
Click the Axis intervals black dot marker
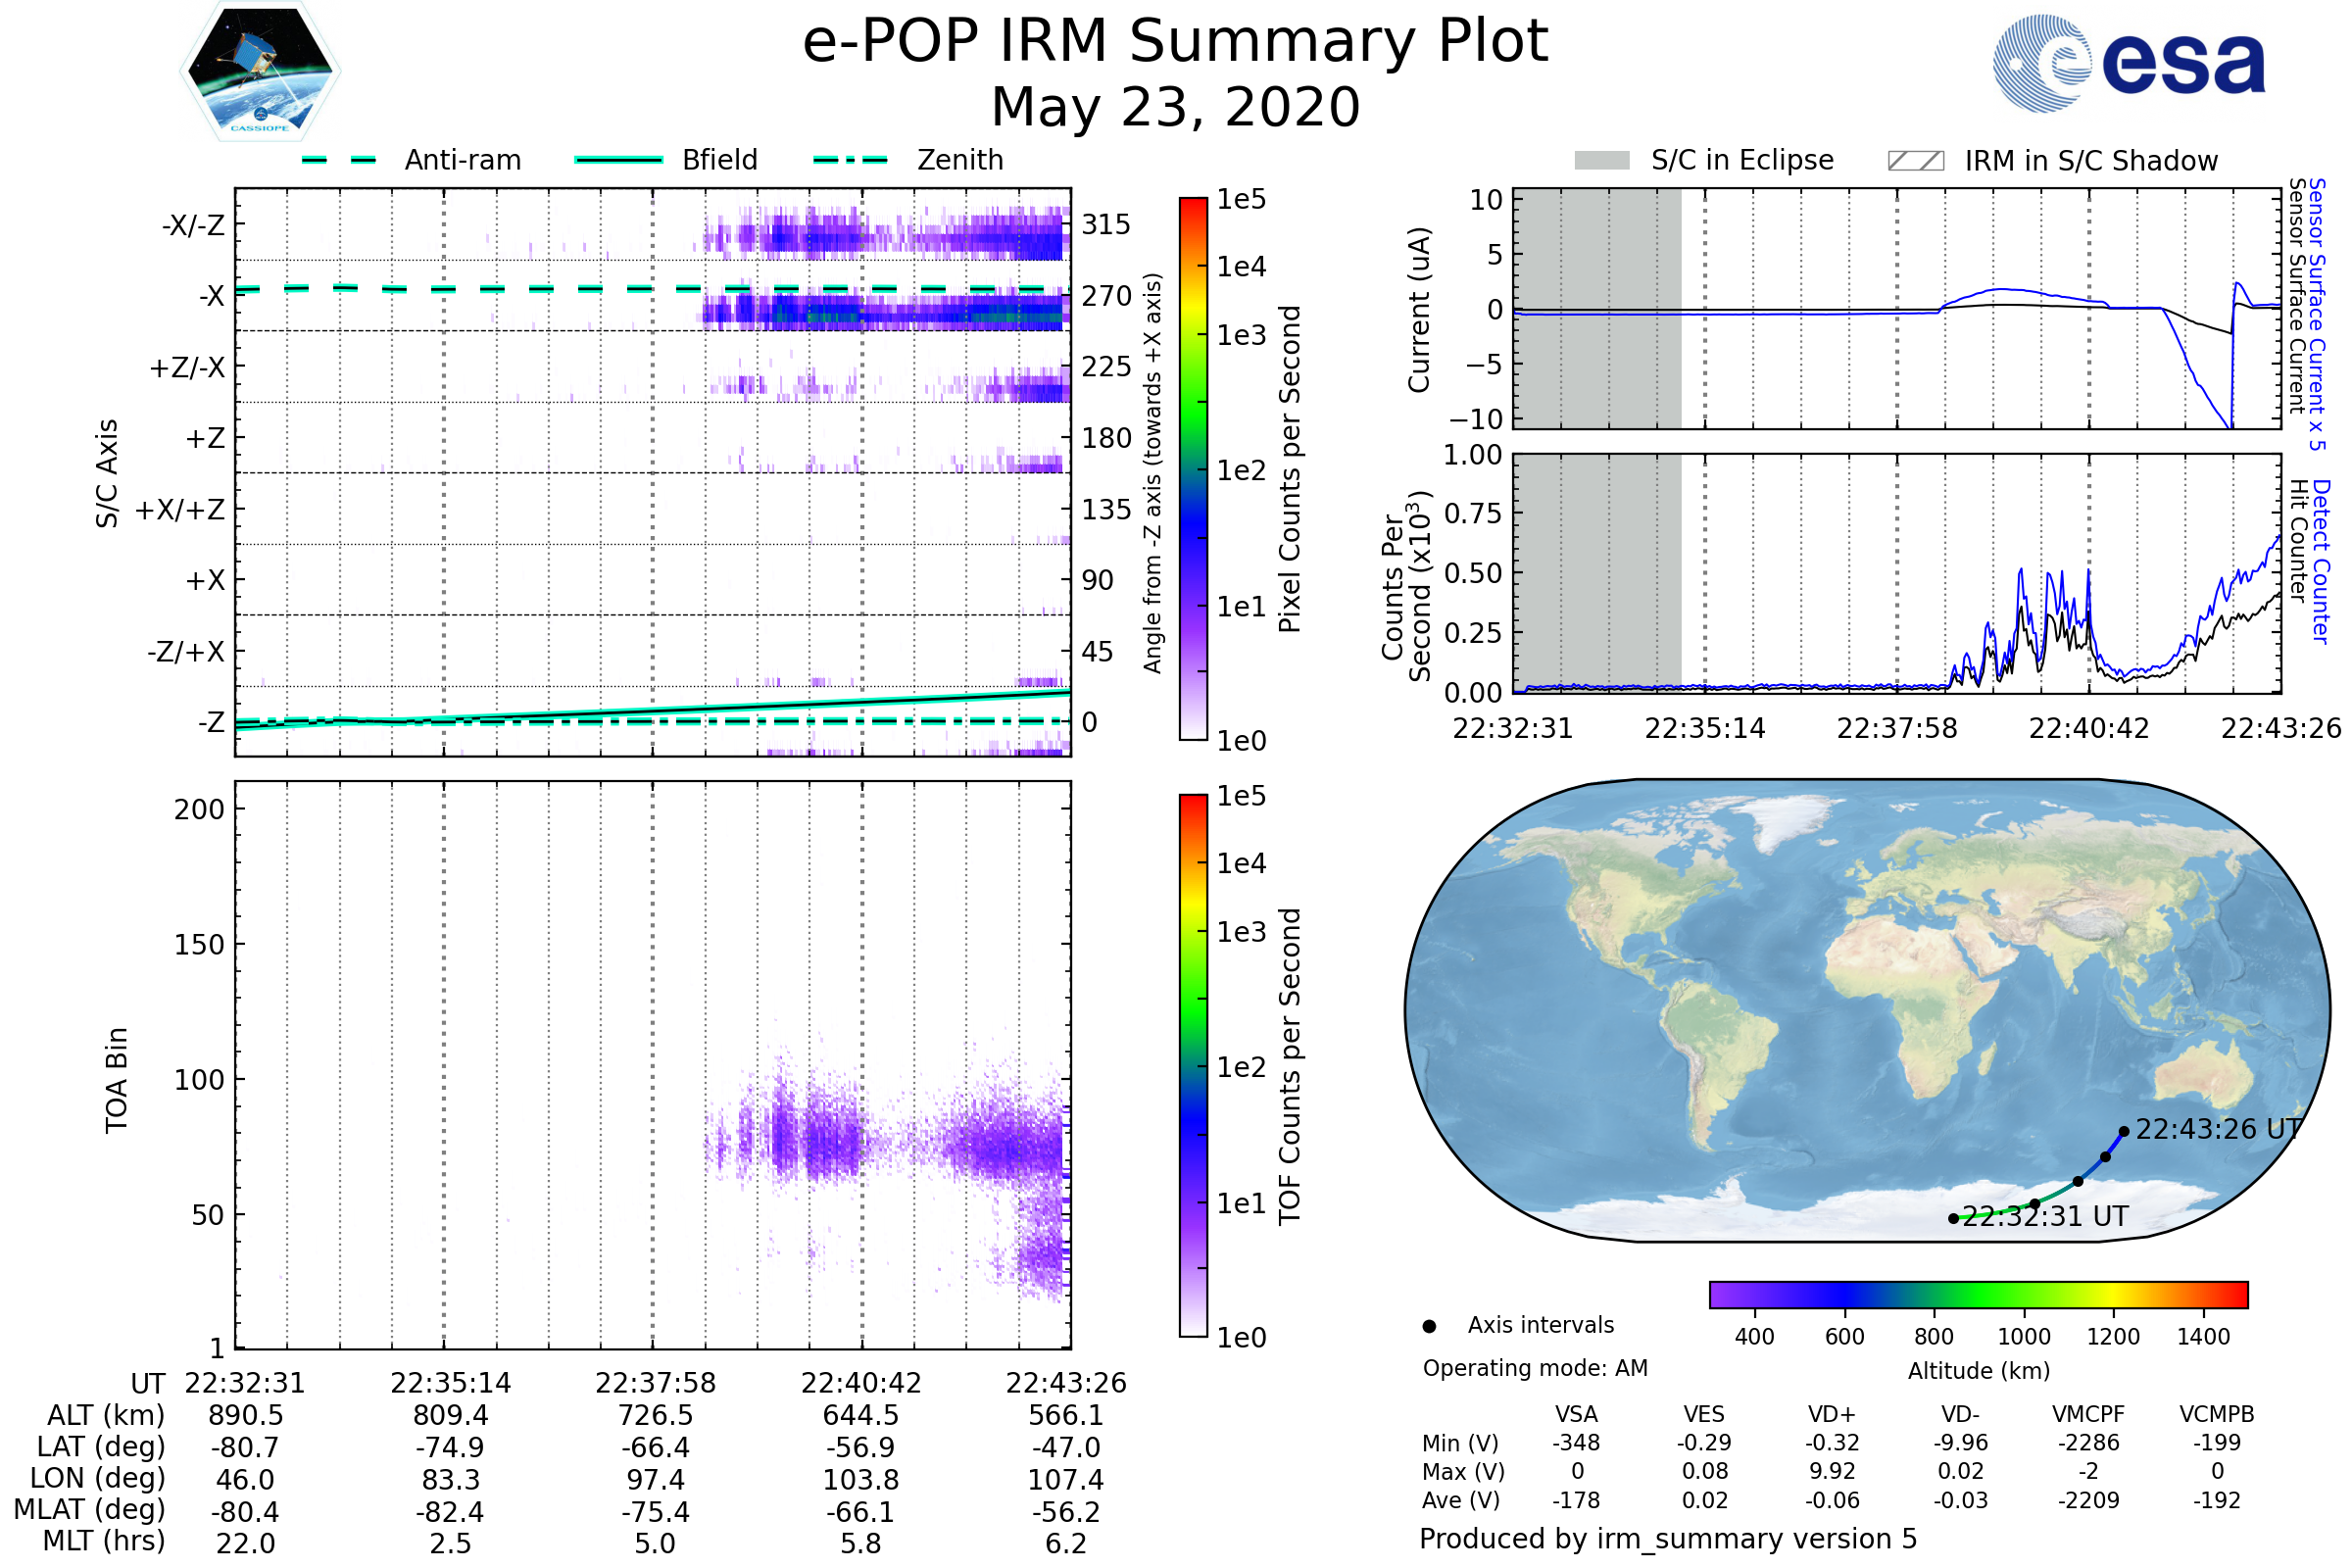point(1429,1326)
